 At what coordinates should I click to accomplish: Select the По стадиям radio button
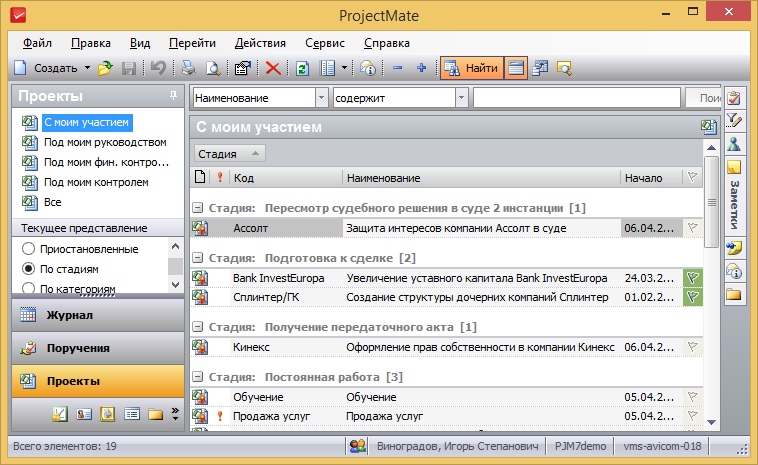point(29,269)
